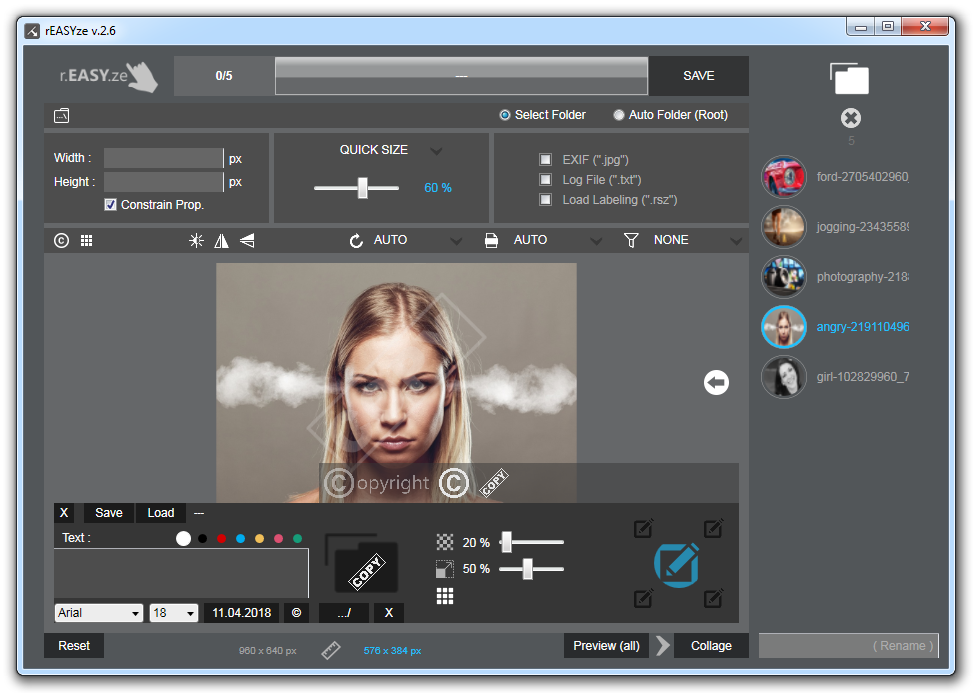Screen dimensions: 974x695
Task: Open the copyright watermark tool icon
Action: point(61,240)
